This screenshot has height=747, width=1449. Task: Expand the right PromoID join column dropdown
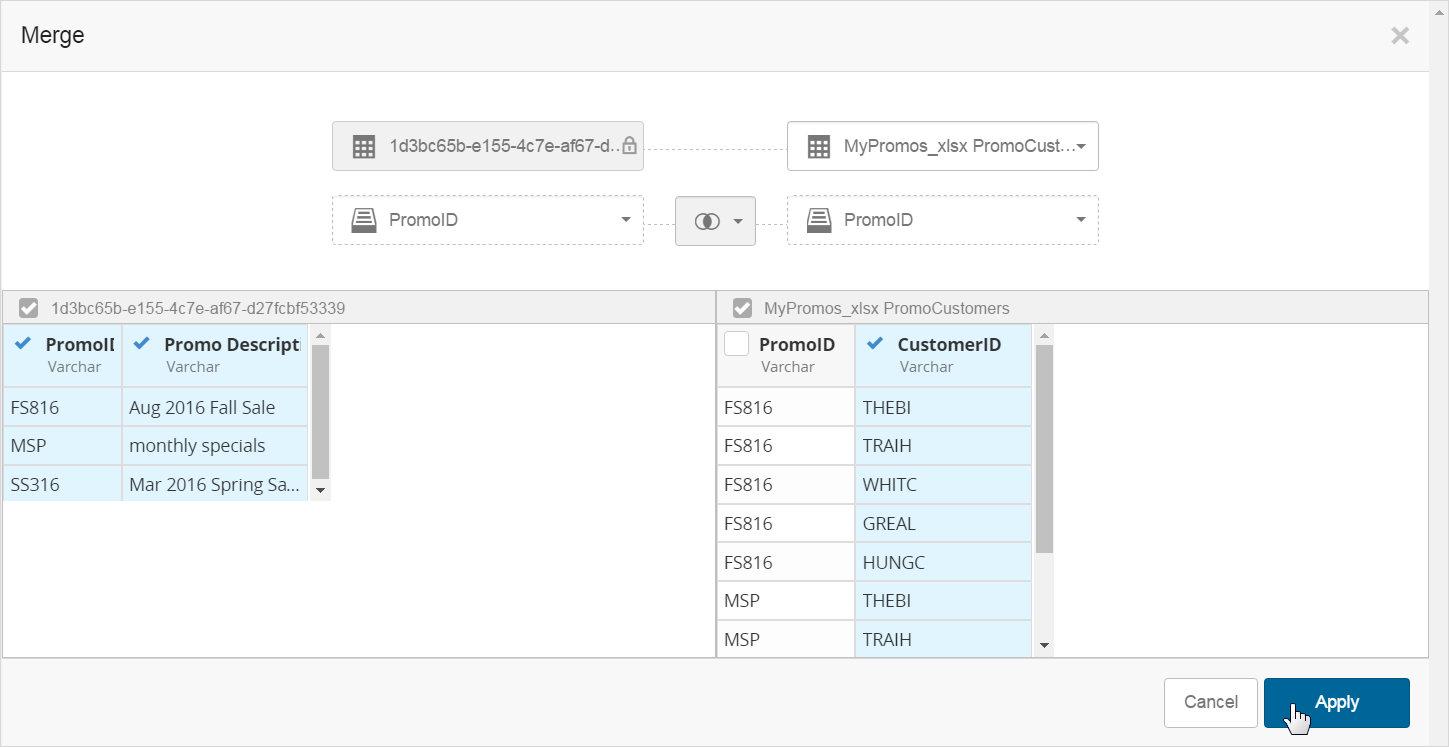[1080, 220]
